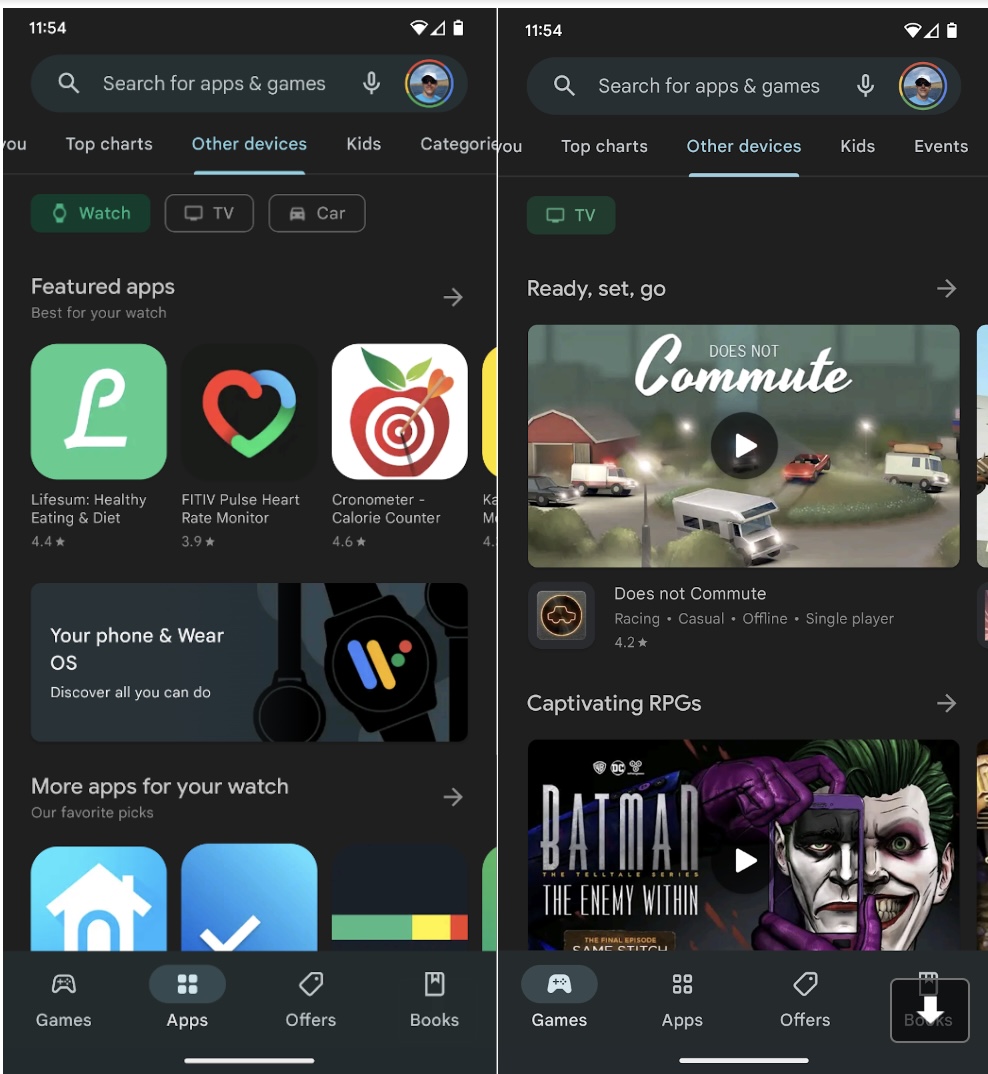
Task: Select the Watch device filter chip
Action: pos(90,213)
